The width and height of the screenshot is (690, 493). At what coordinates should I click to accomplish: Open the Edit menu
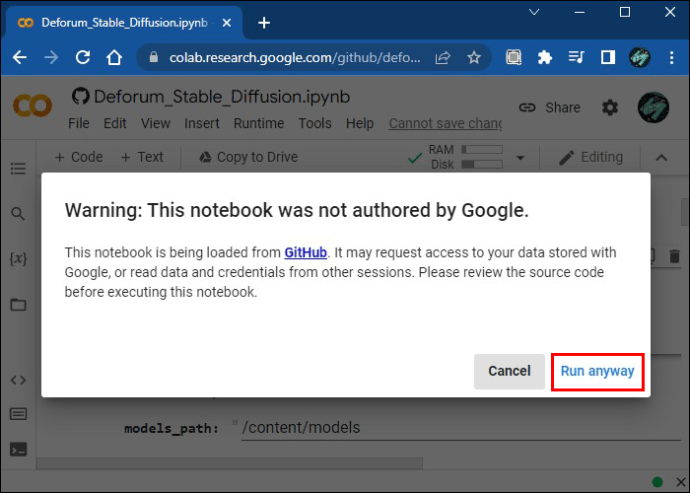click(x=115, y=123)
